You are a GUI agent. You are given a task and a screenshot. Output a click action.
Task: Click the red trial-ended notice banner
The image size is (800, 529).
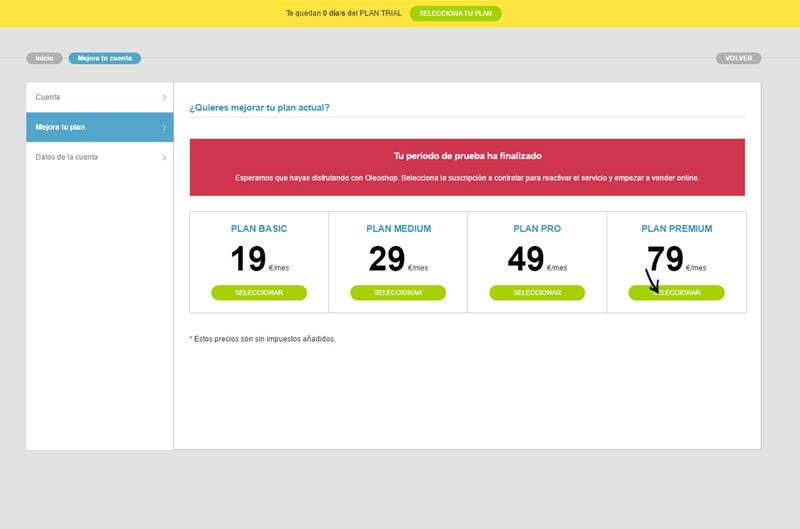(467, 167)
